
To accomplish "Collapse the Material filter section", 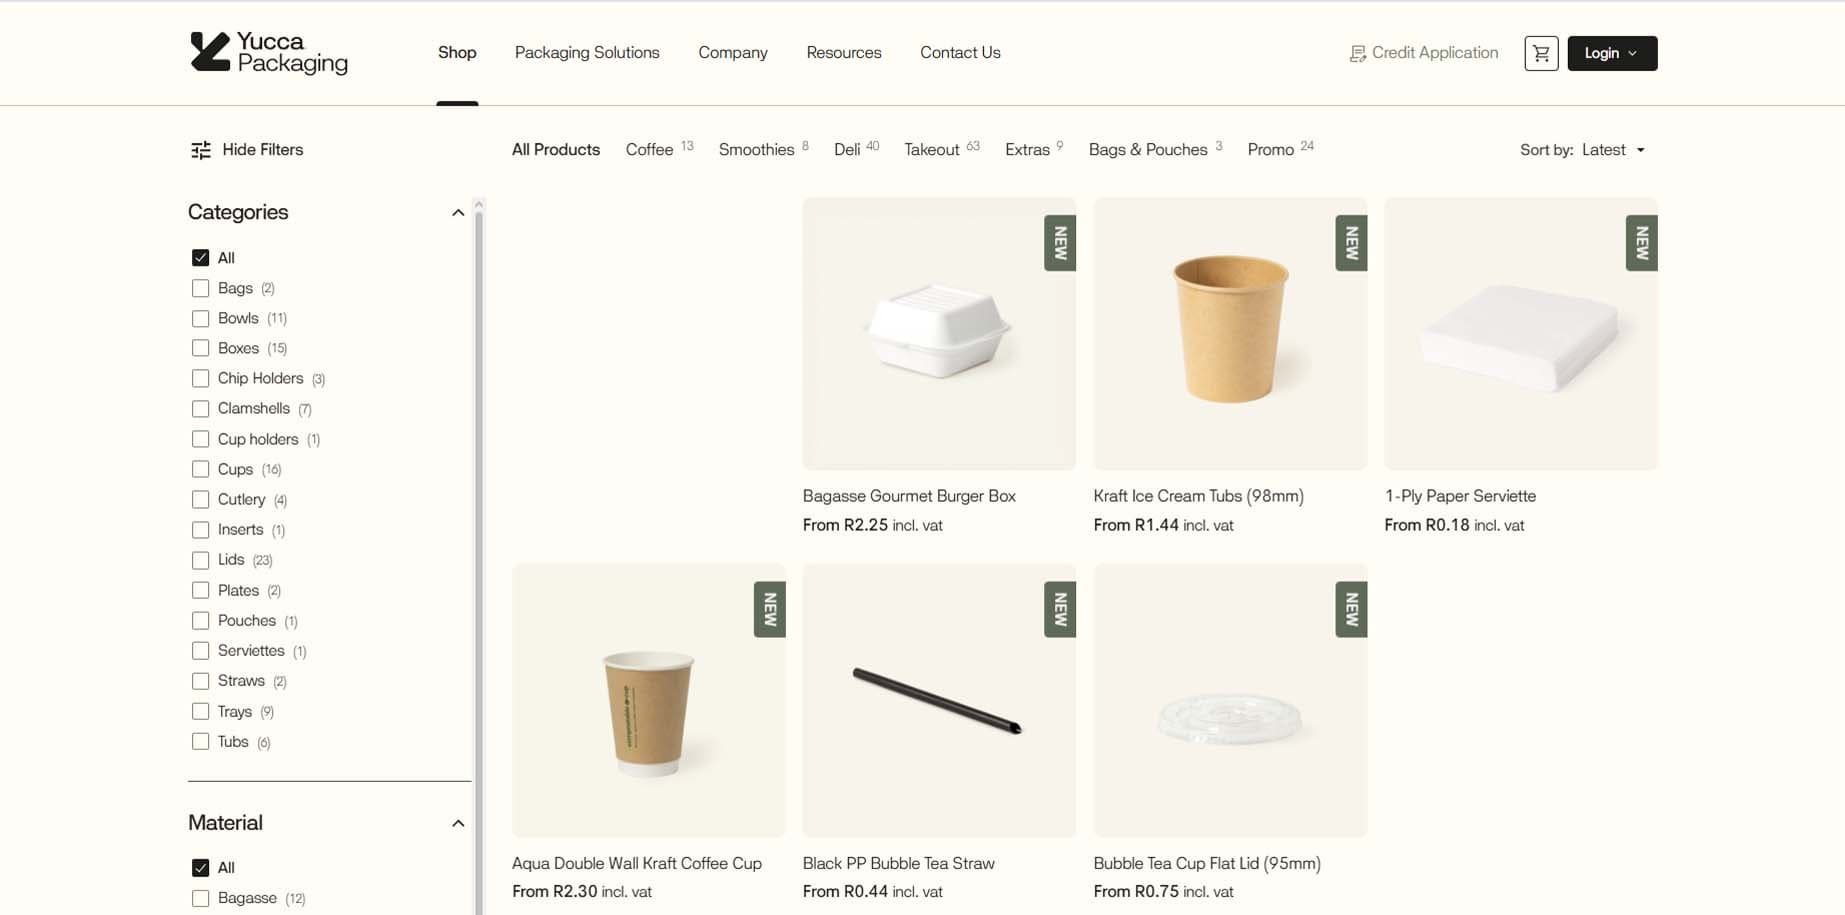I will [458, 823].
